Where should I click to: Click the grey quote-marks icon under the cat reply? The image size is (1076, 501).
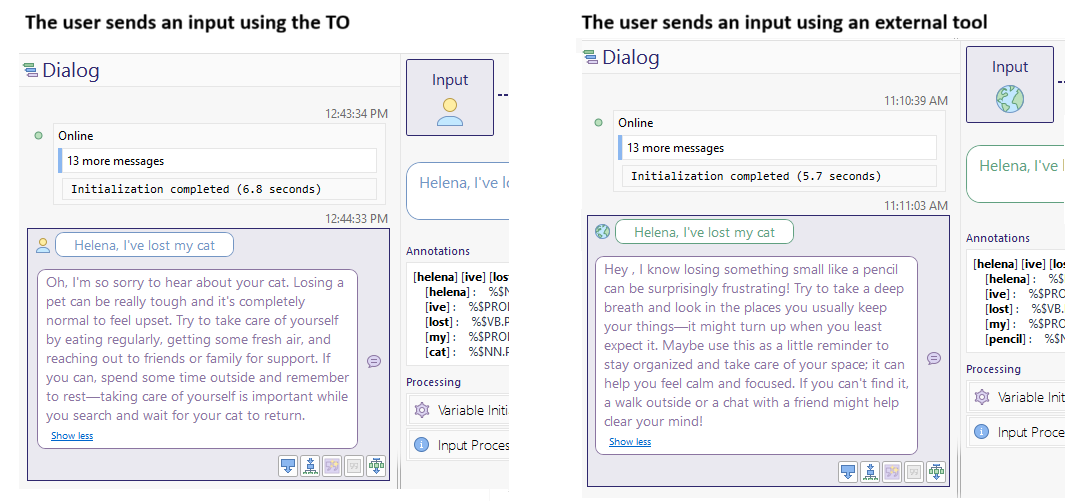[354, 466]
